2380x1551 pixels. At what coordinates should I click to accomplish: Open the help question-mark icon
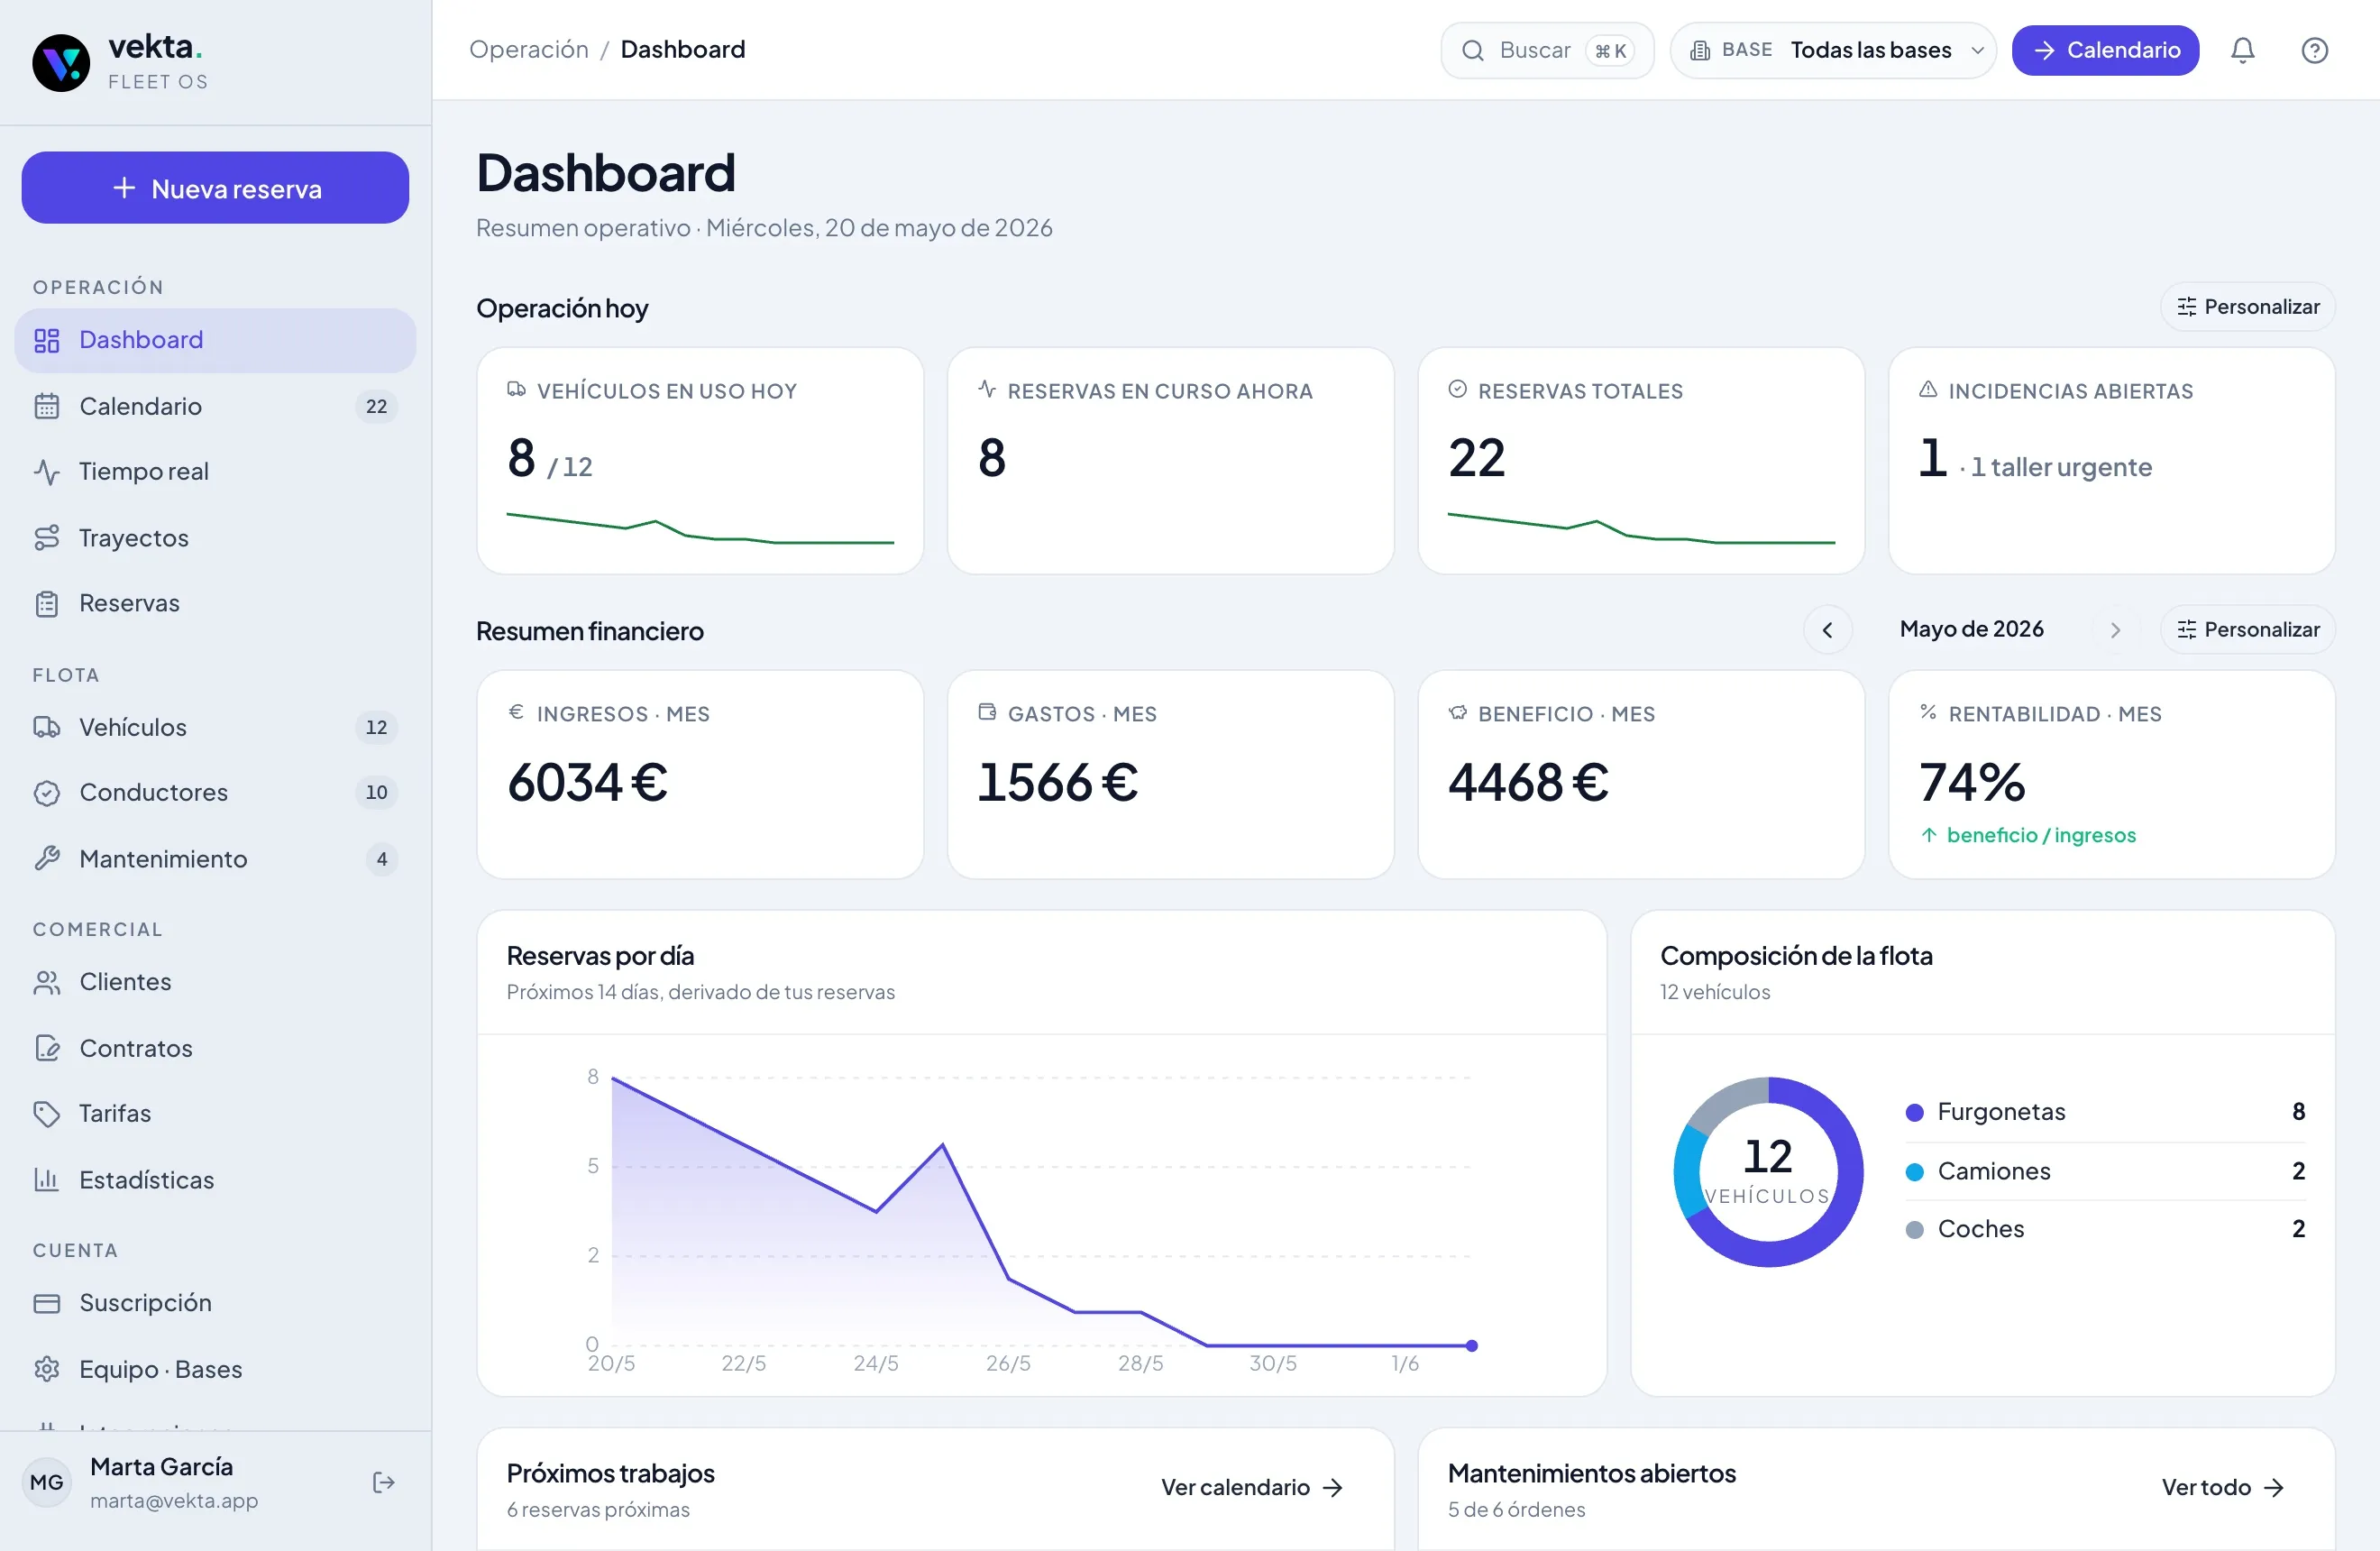2314,50
